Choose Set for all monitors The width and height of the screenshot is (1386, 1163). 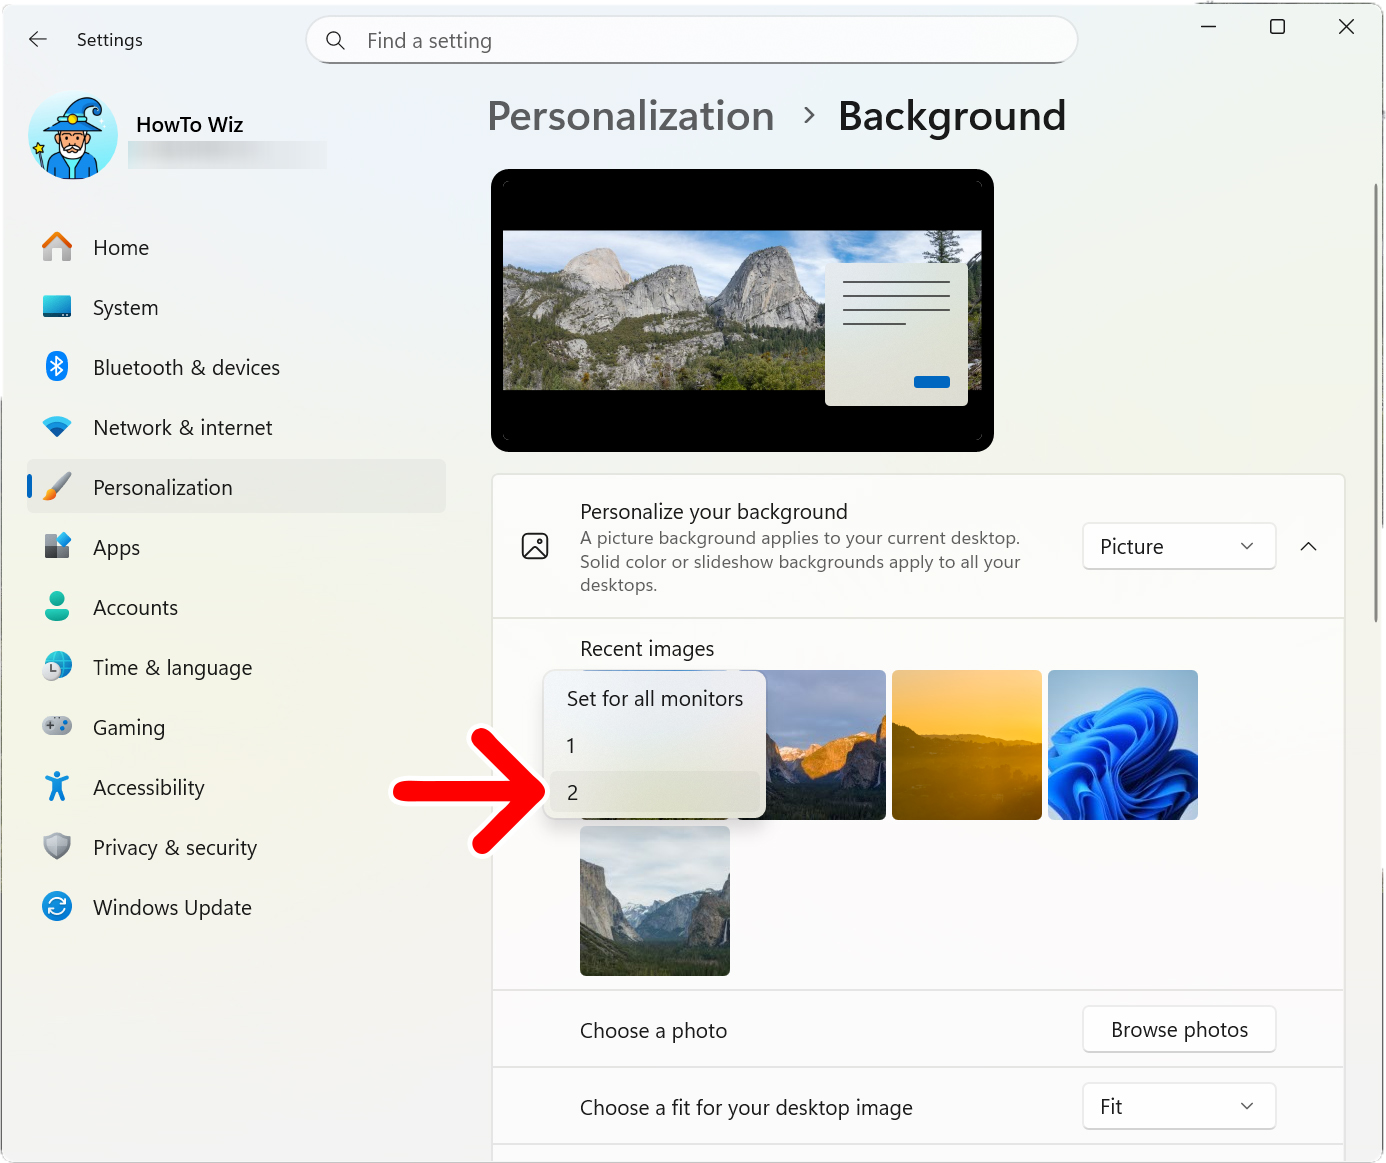(654, 698)
